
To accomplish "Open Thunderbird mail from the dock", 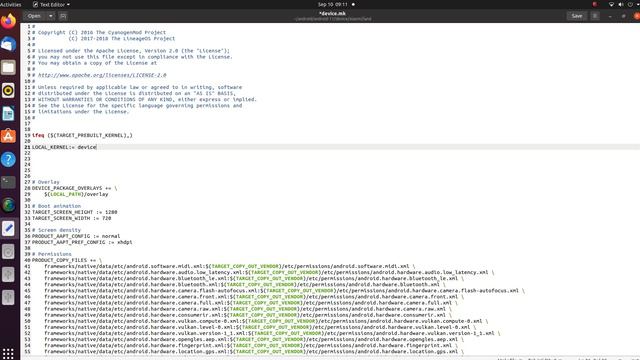I will point(8,44).
